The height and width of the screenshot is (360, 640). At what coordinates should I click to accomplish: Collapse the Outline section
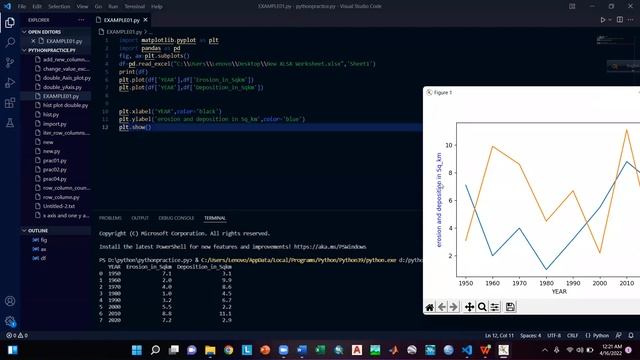[24, 231]
